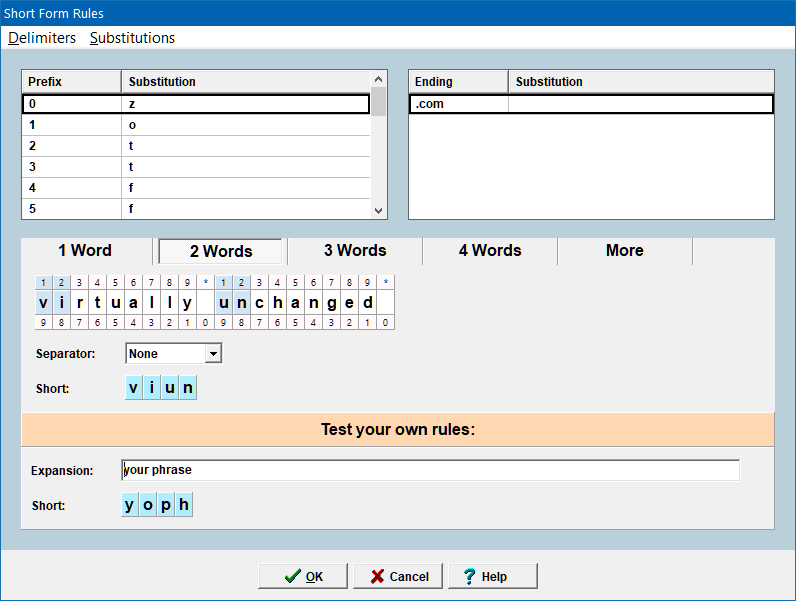Click the Expansion text field

(x=430, y=470)
